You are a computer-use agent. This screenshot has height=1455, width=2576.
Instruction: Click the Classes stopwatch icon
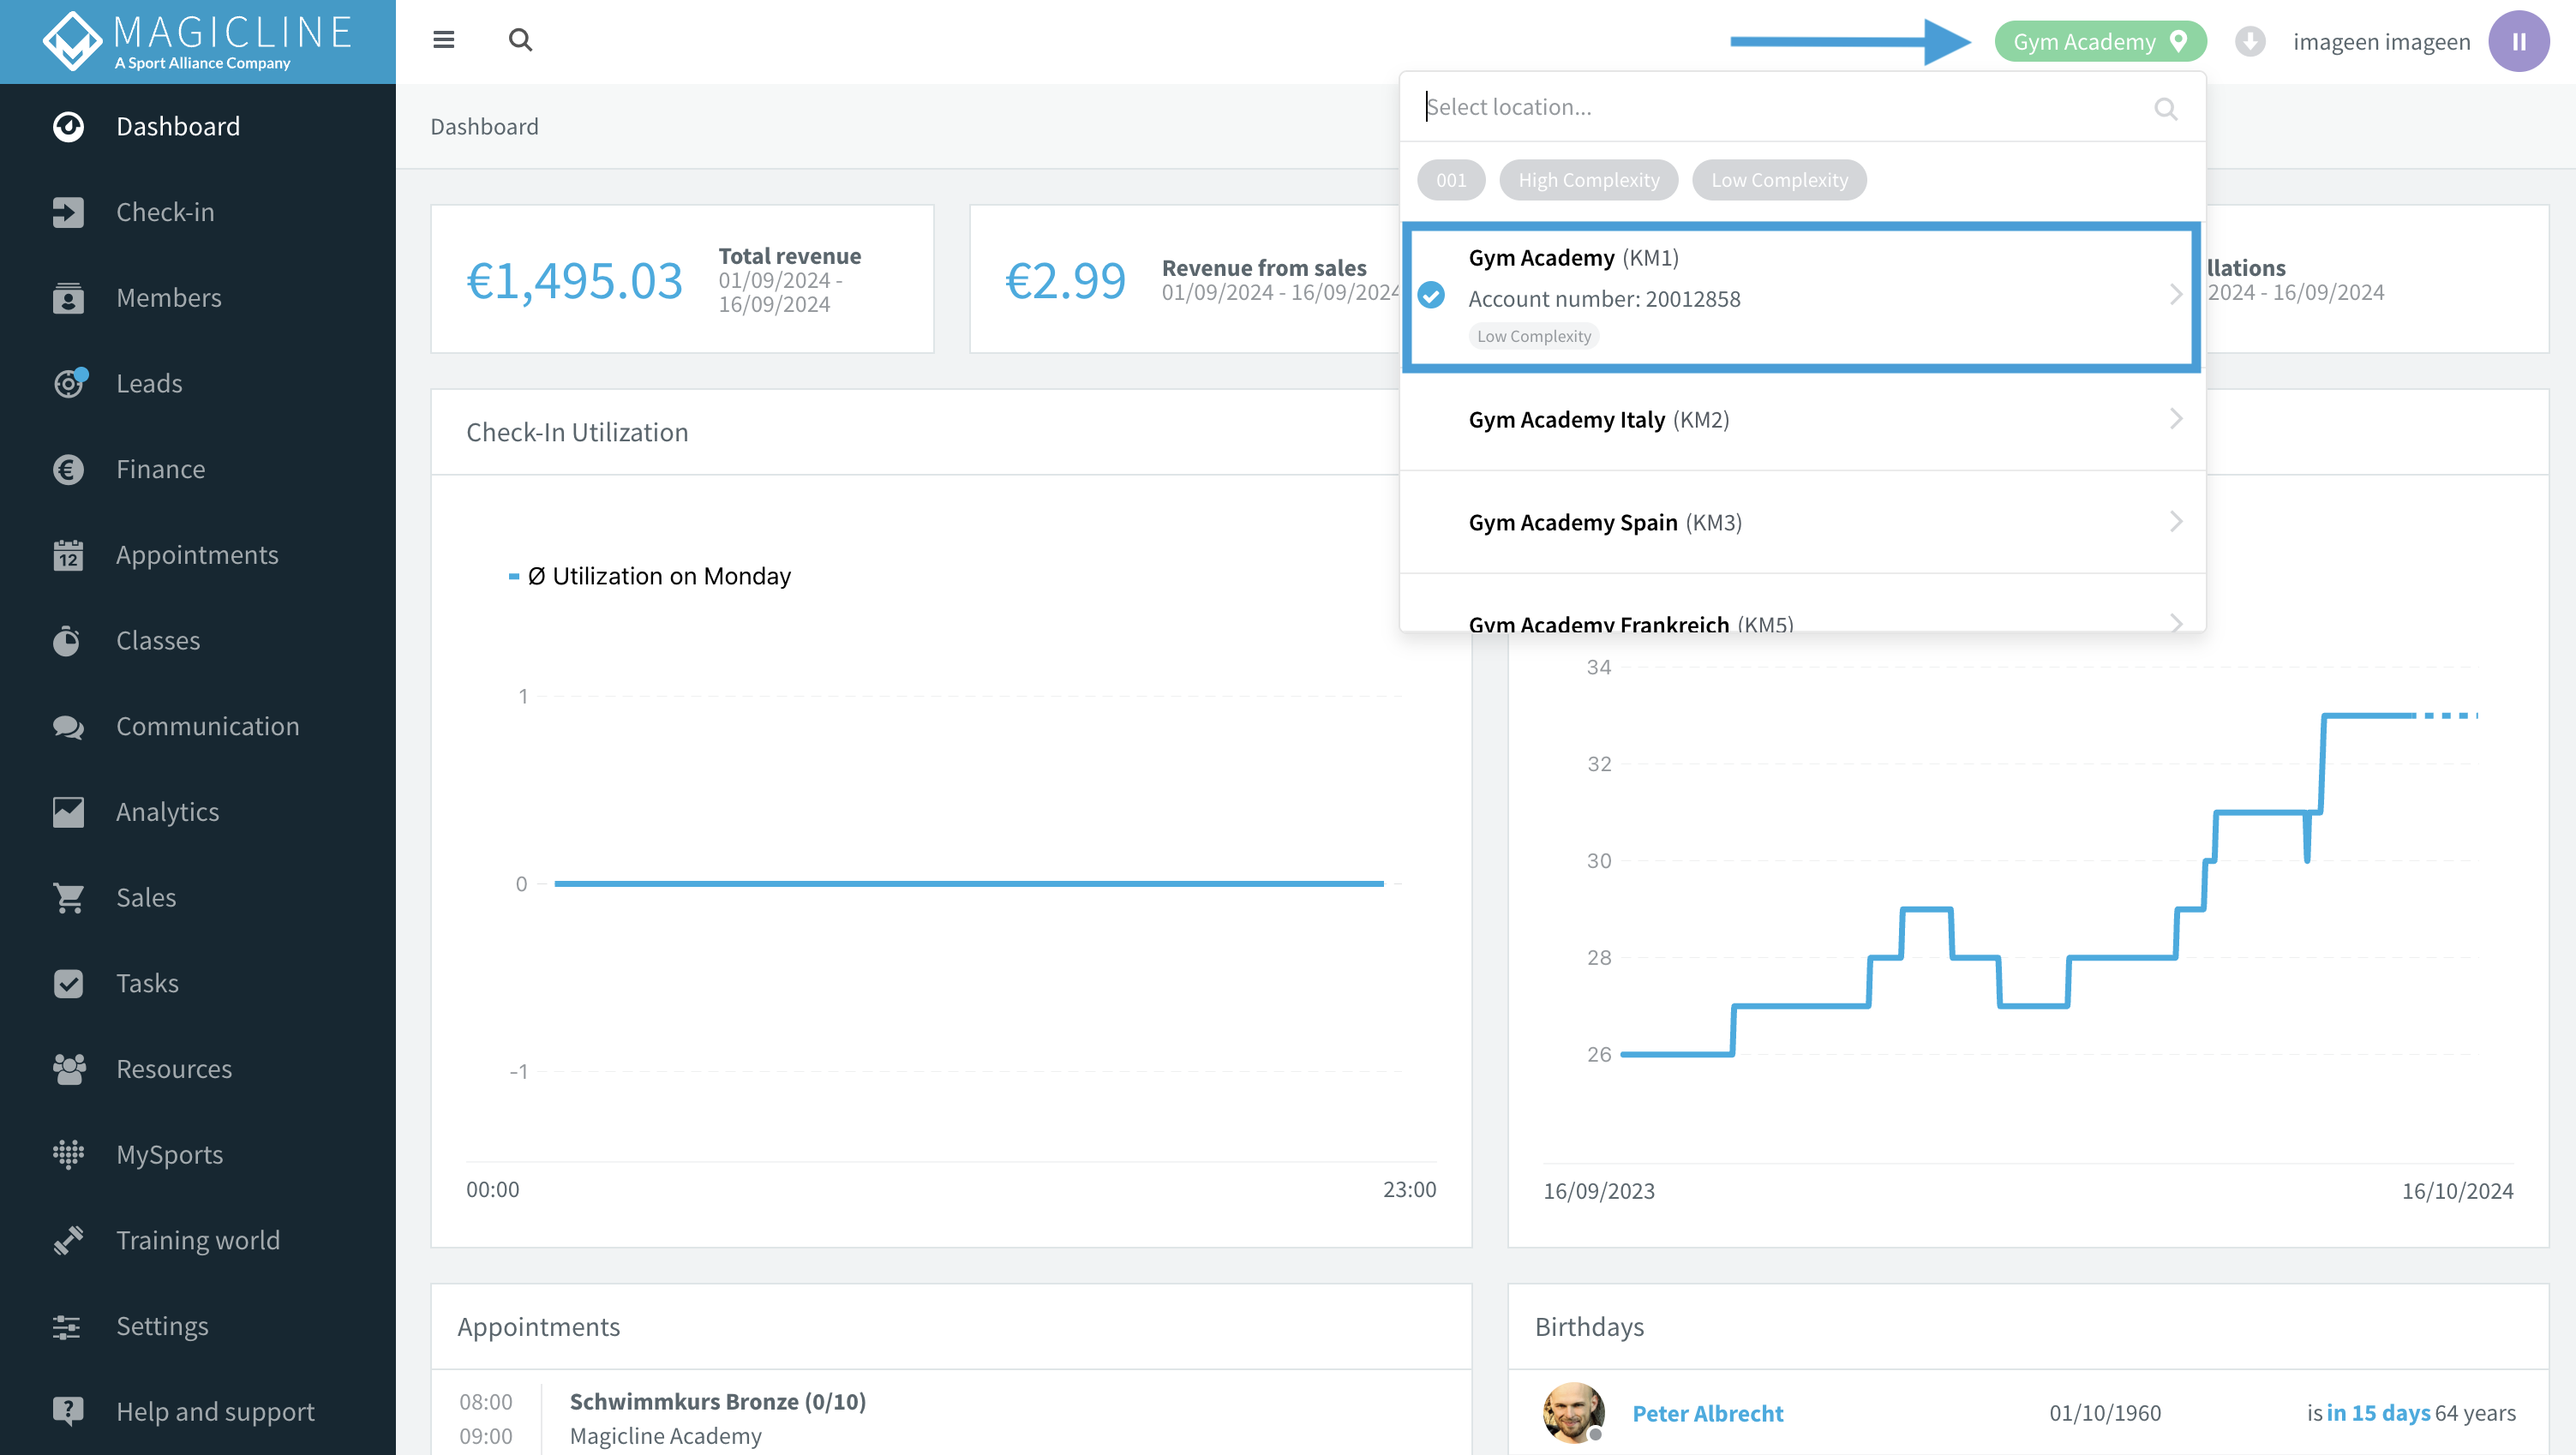[x=68, y=641]
